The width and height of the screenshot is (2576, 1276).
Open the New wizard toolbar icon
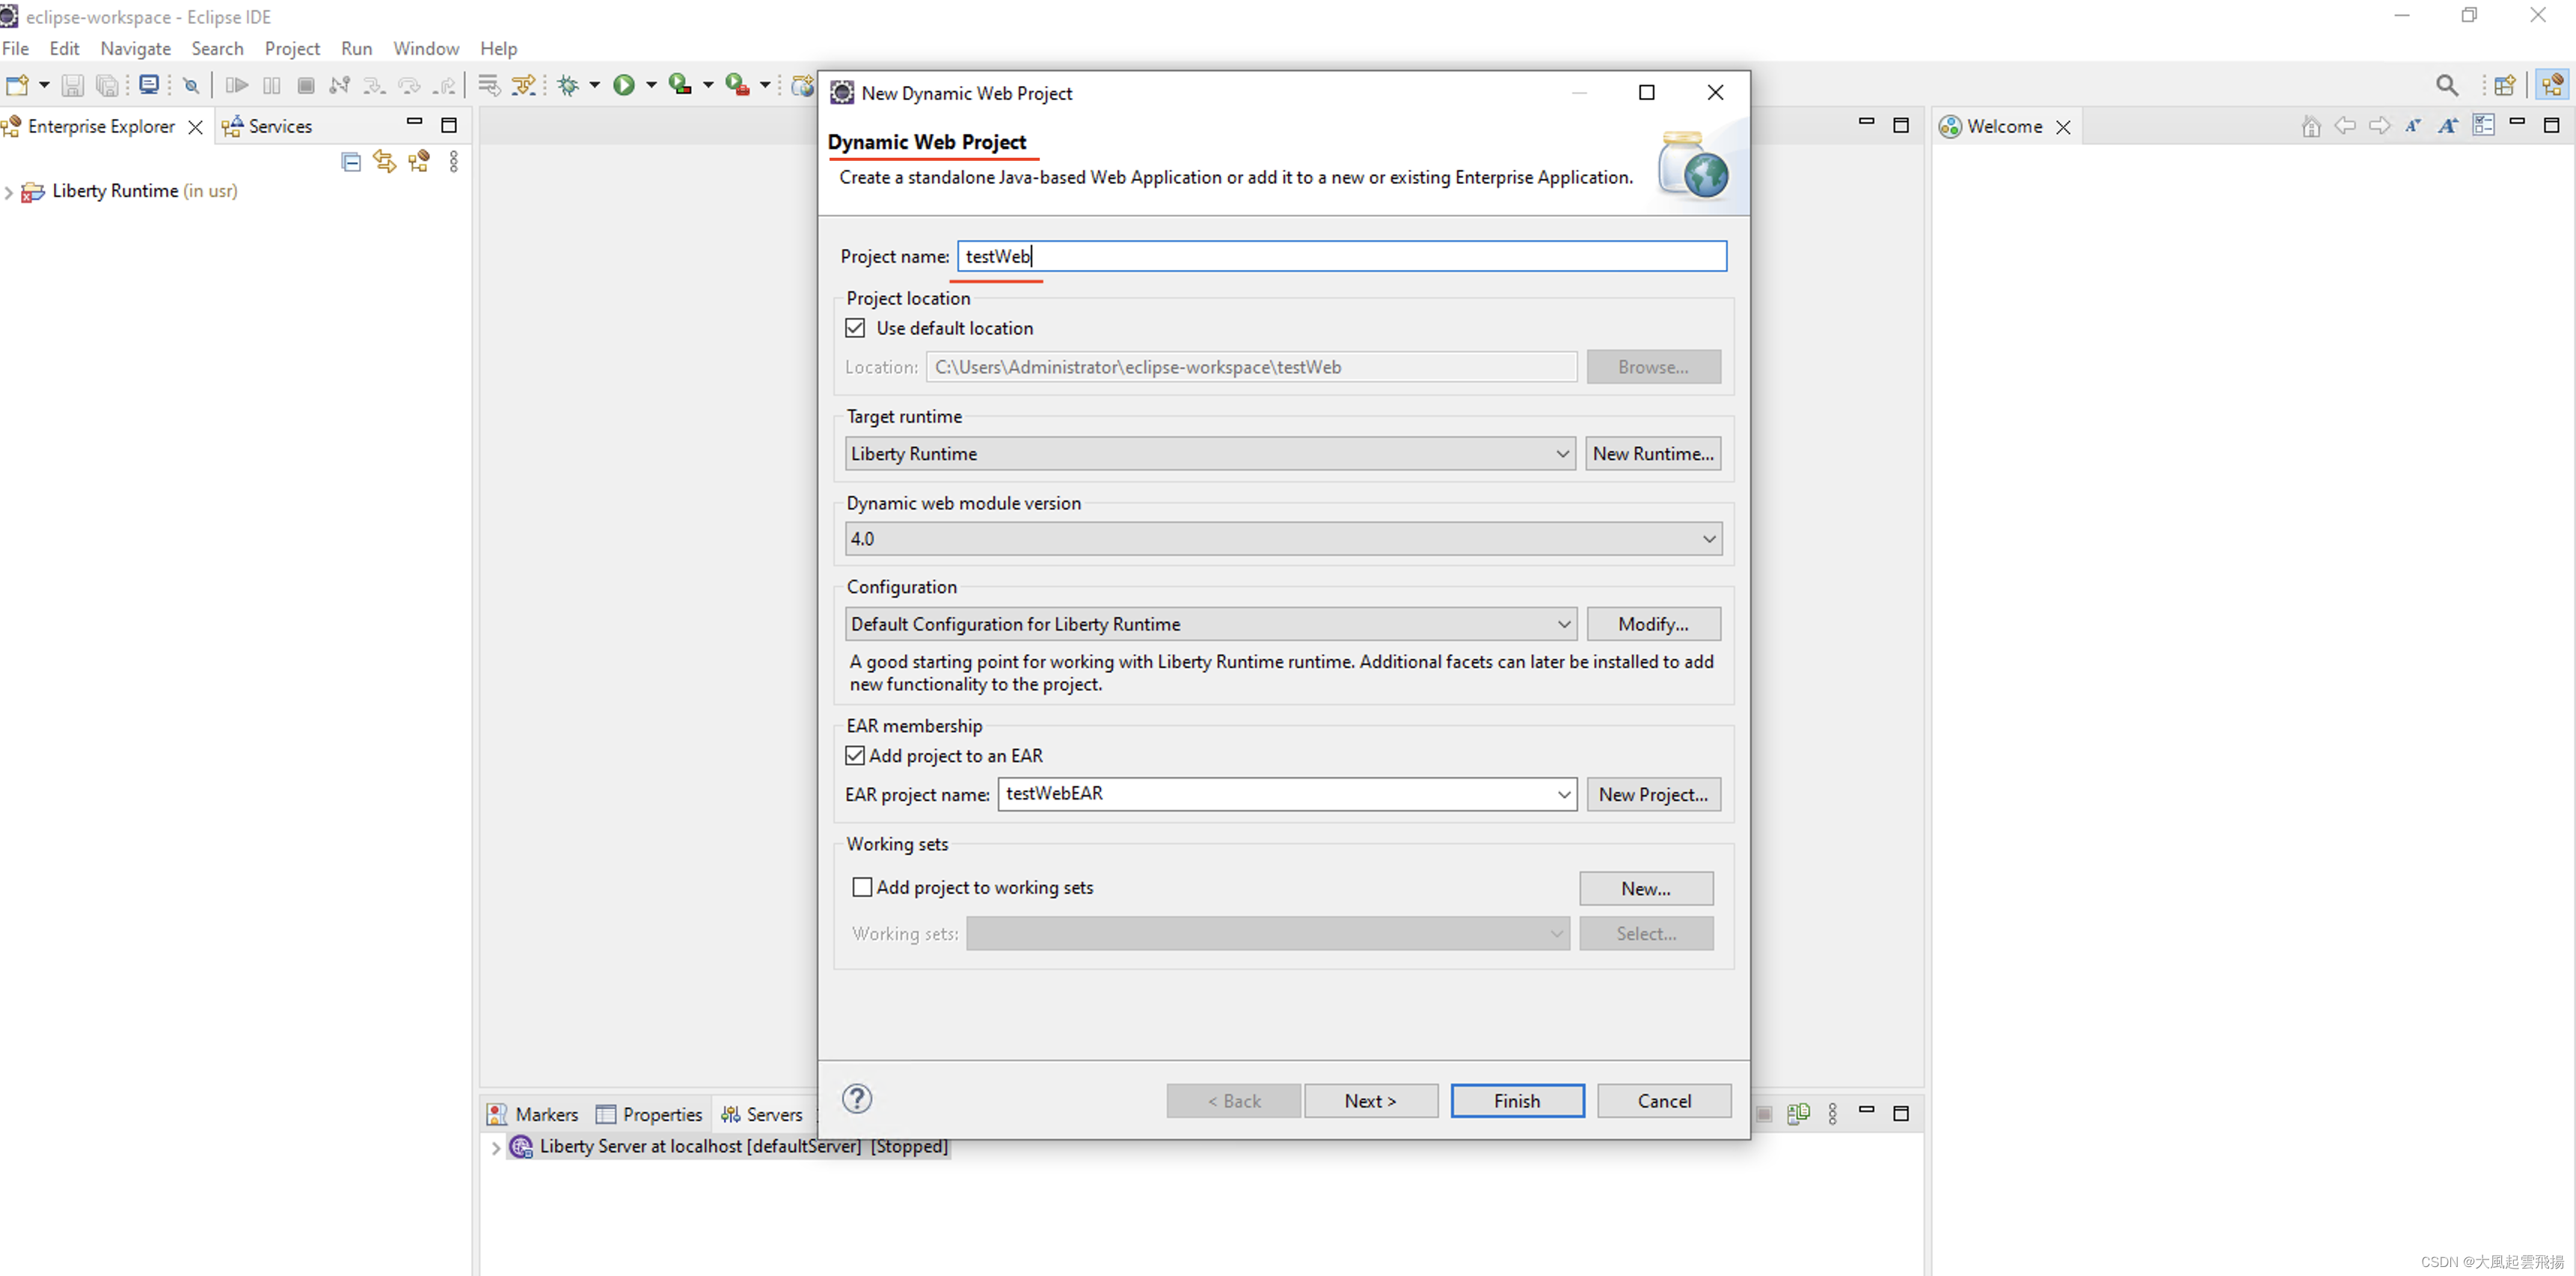17,85
